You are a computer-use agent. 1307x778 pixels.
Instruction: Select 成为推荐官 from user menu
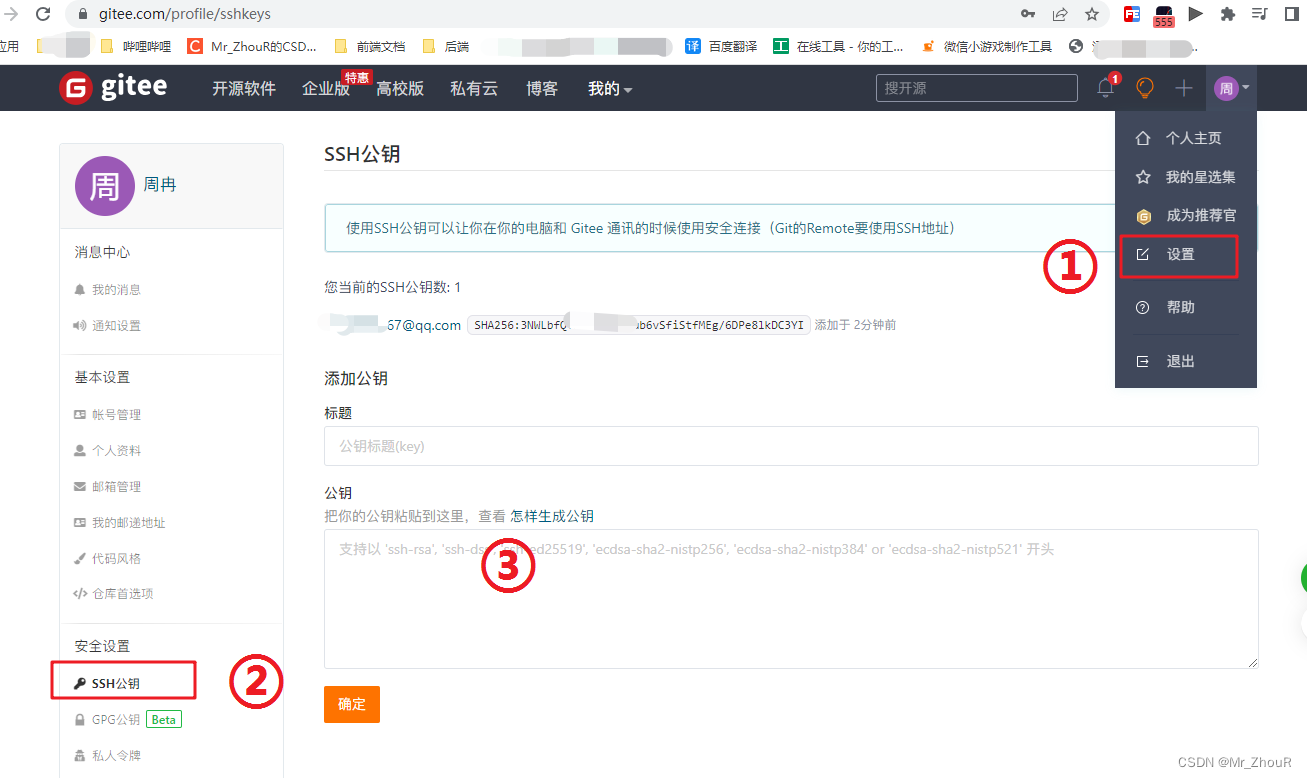1186,216
